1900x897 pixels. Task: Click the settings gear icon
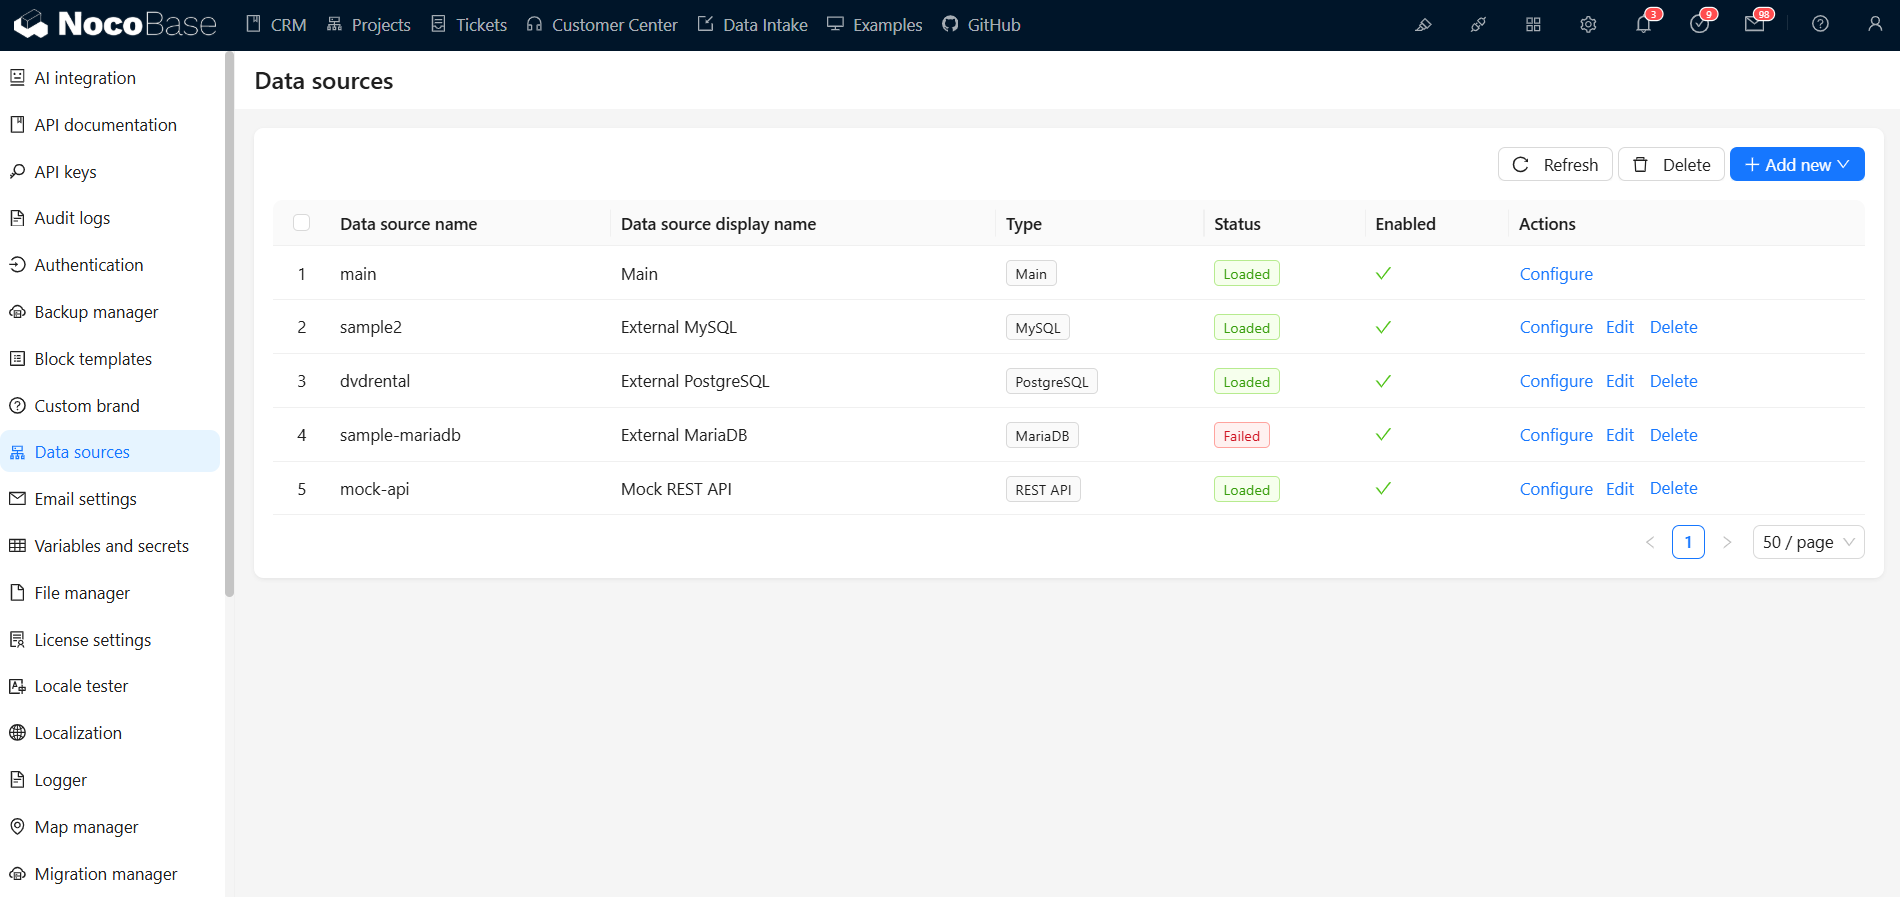(1588, 25)
